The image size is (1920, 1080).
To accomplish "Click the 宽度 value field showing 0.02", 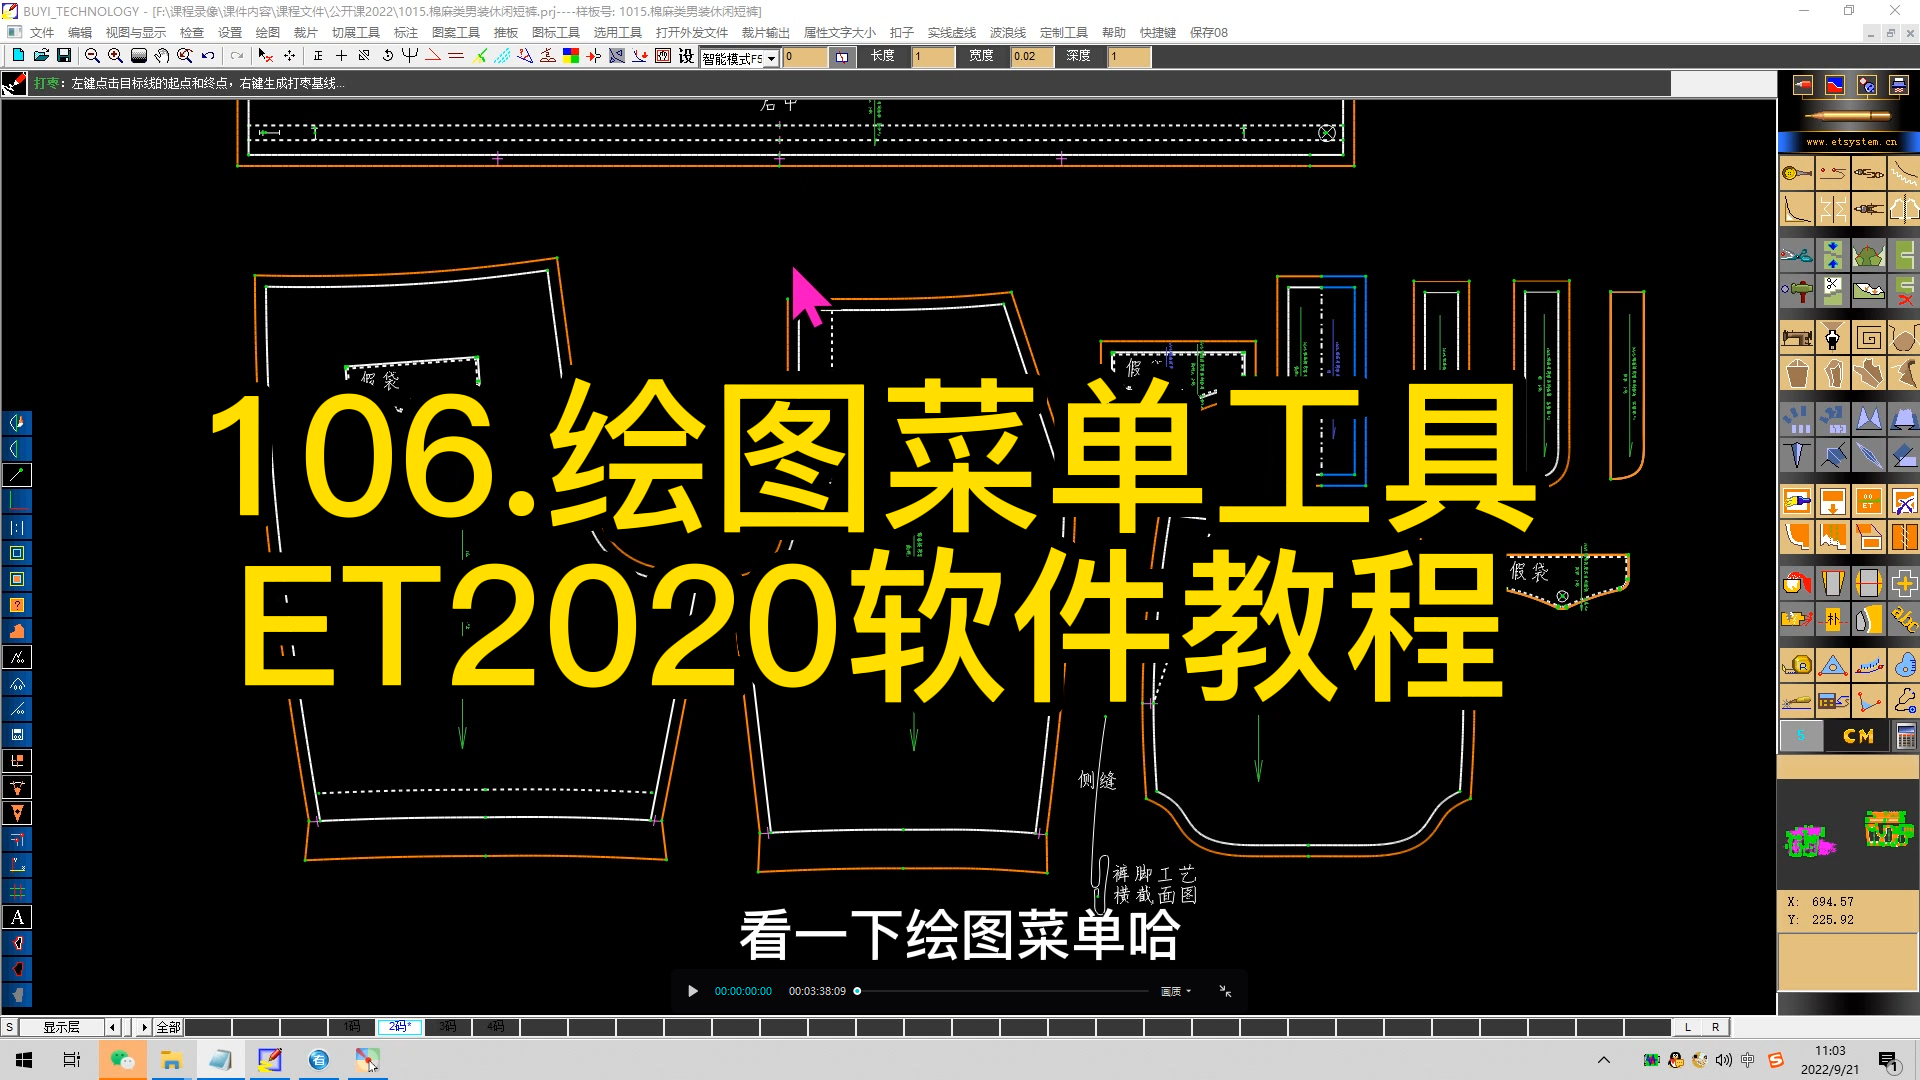I will [1031, 57].
